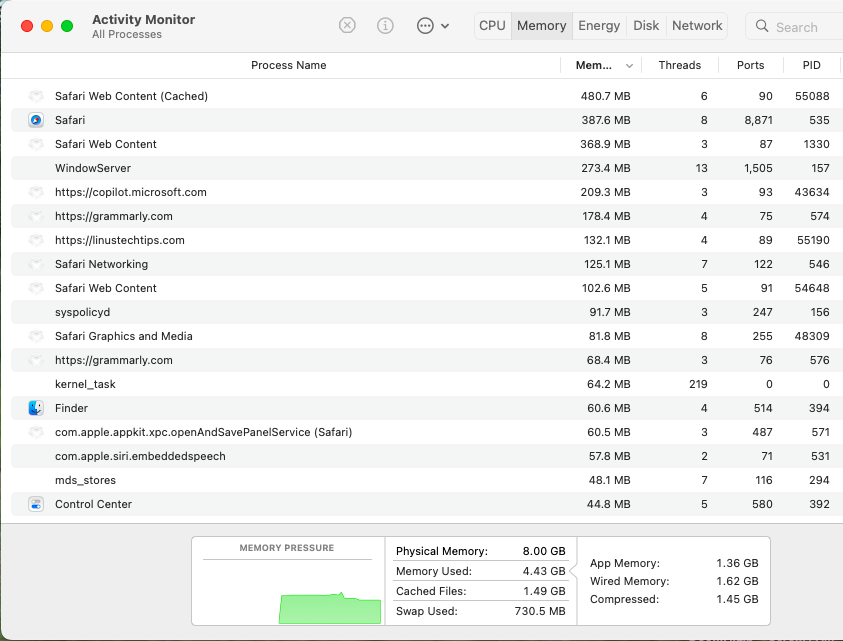
Task: Sort by the Process Name column
Action: click(289, 65)
